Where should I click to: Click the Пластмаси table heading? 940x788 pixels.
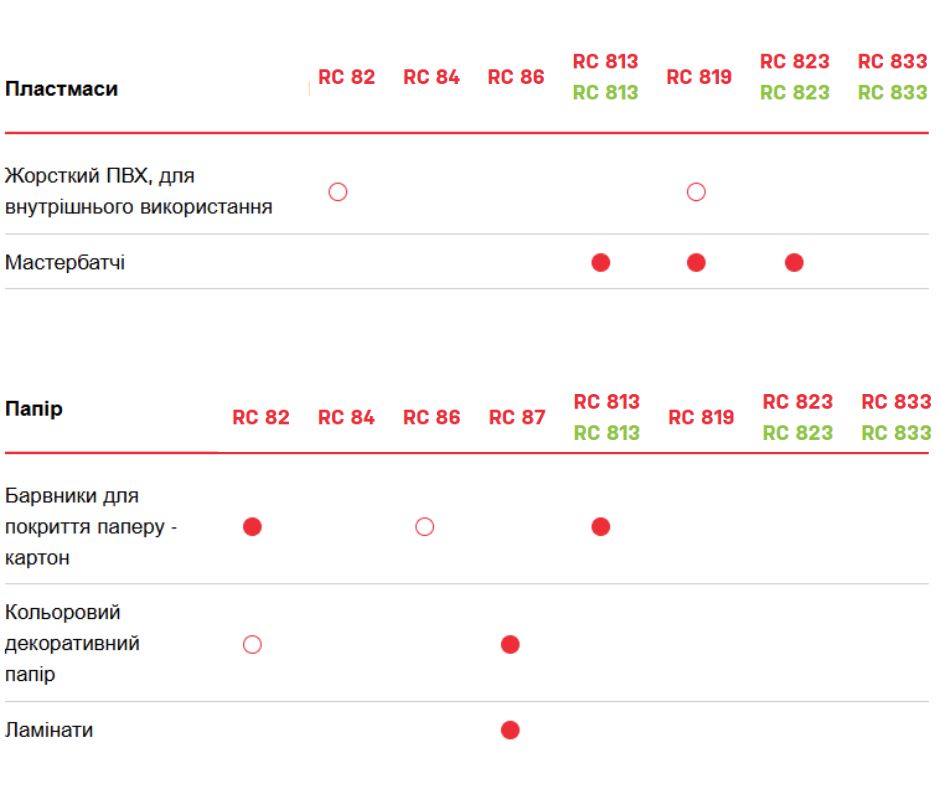pyautogui.click(x=61, y=89)
